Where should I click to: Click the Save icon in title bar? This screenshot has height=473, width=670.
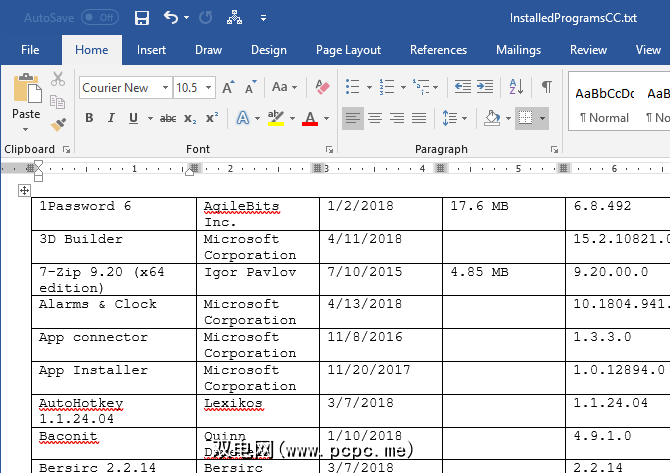pos(141,18)
